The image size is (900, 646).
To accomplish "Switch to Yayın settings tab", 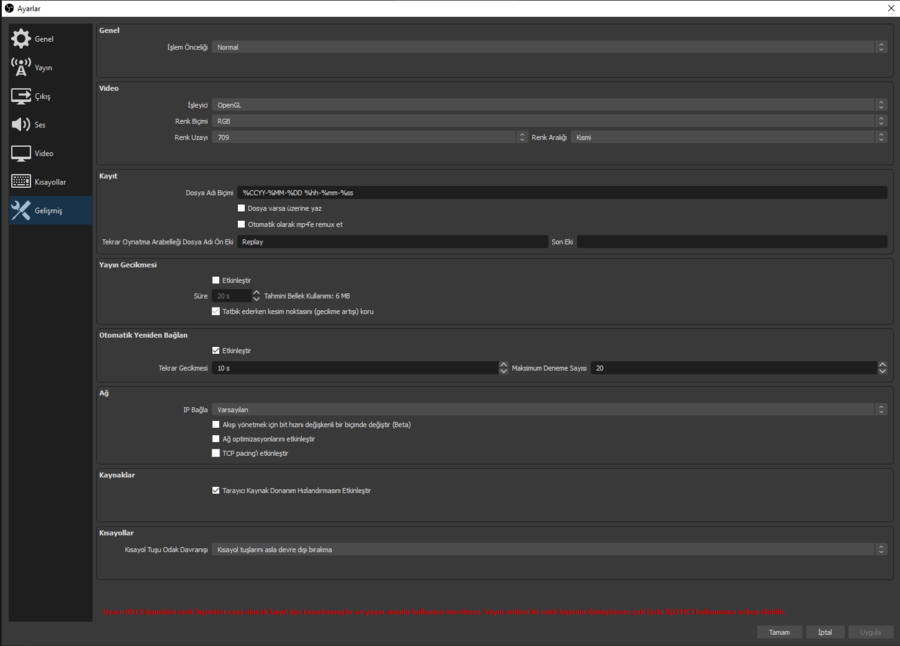I will [x=51, y=67].
